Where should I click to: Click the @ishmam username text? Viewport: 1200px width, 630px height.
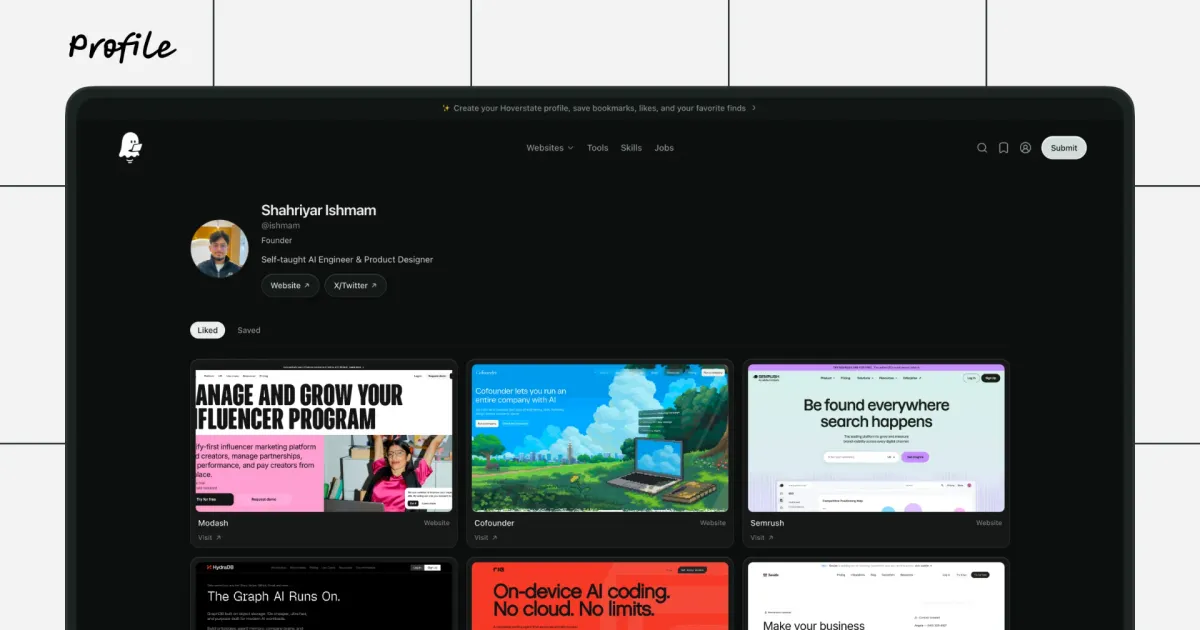[x=281, y=226]
